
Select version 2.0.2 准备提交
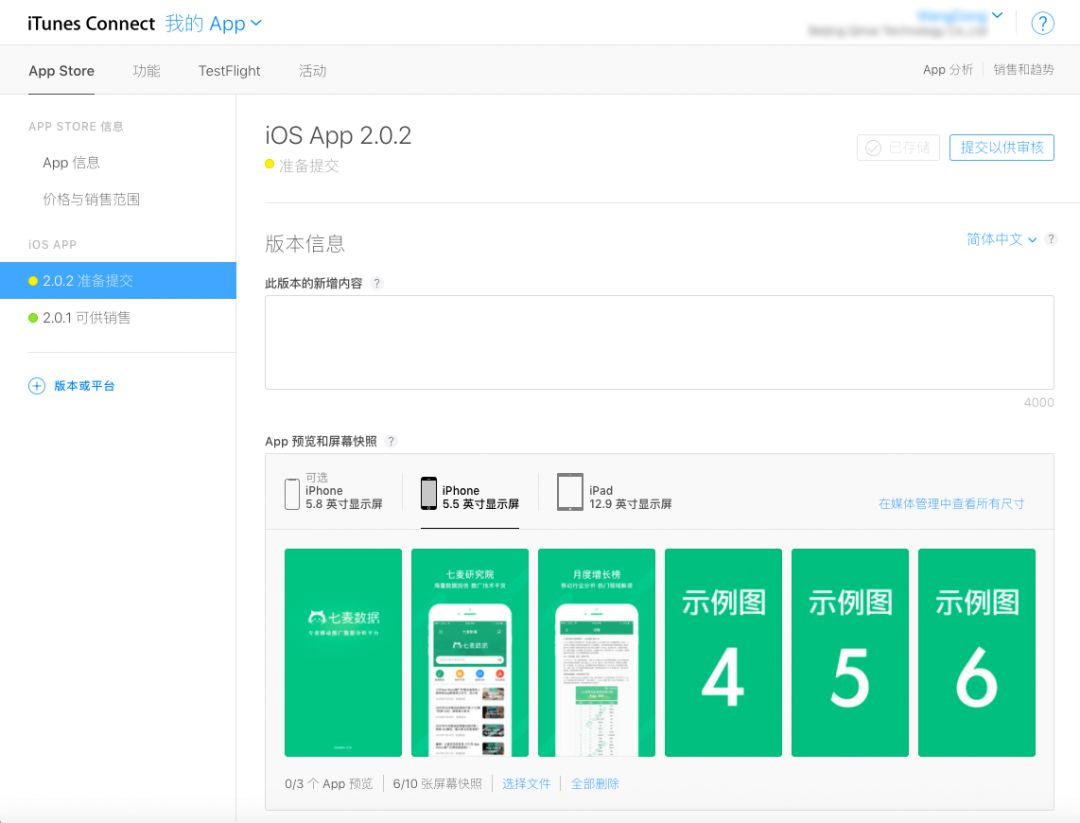pos(118,280)
